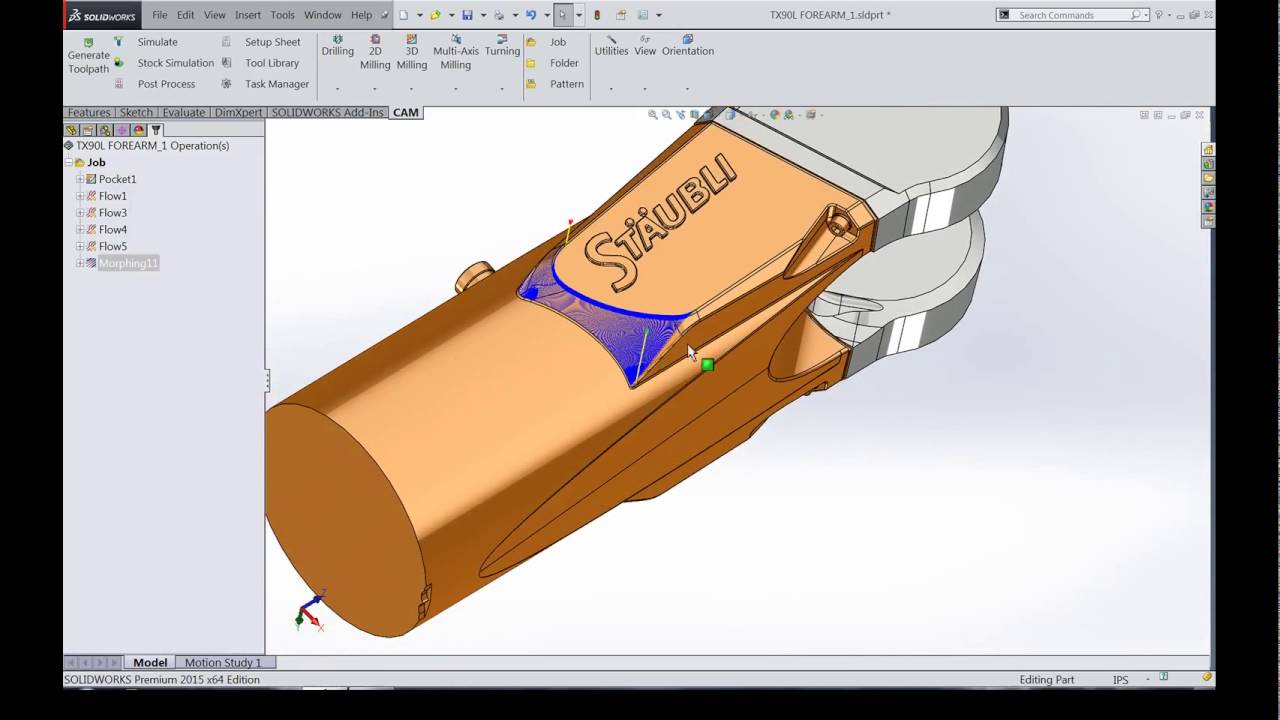Click the Rebuild traffic light icon
Viewport: 1280px width, 720px height.
[x=597, y=15]
